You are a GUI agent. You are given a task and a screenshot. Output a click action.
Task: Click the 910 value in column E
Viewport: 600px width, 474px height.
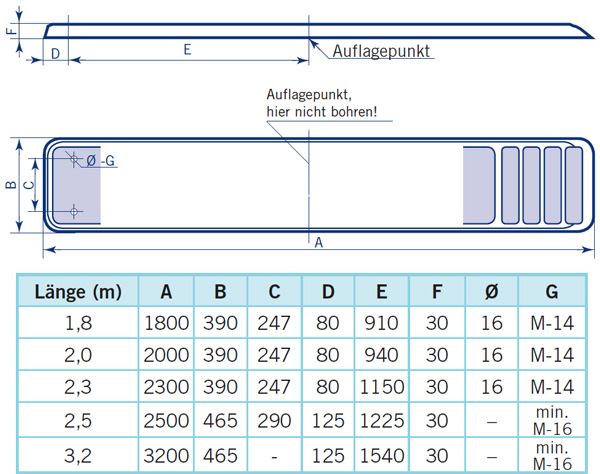click(x=381, y=324)
